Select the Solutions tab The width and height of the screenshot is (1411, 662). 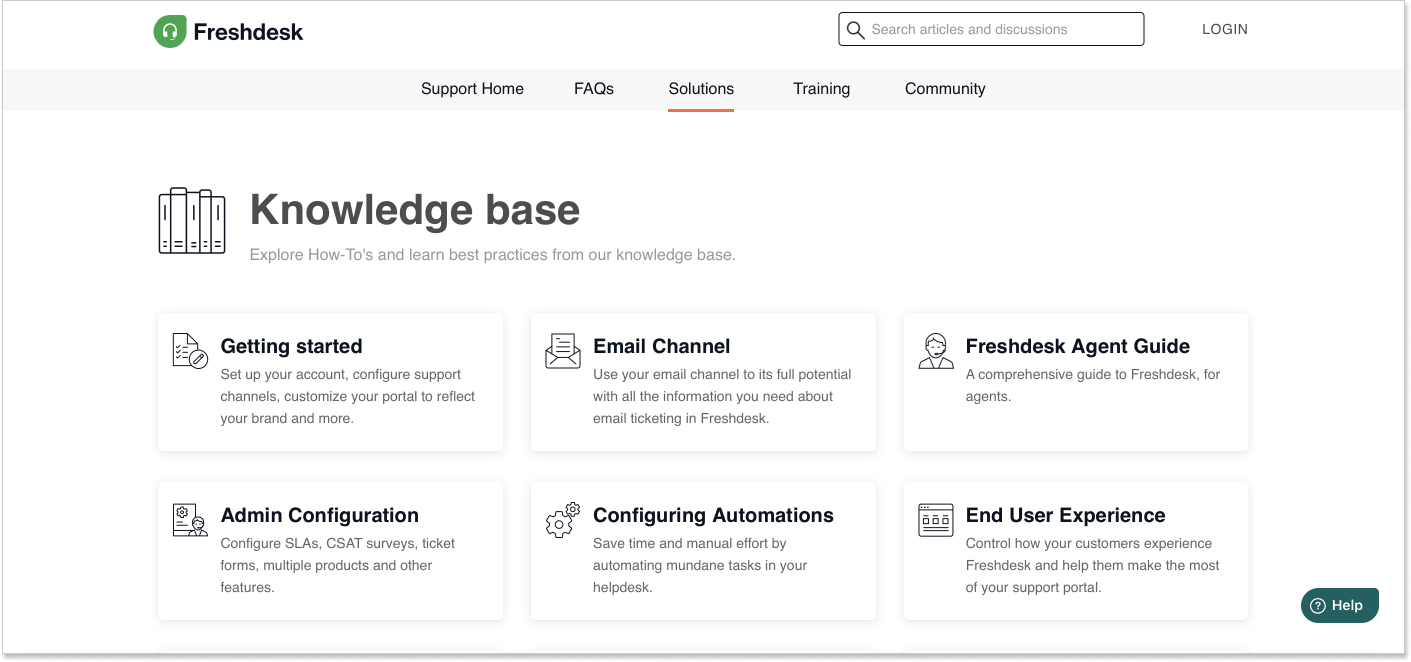click(x=701, y=89)
